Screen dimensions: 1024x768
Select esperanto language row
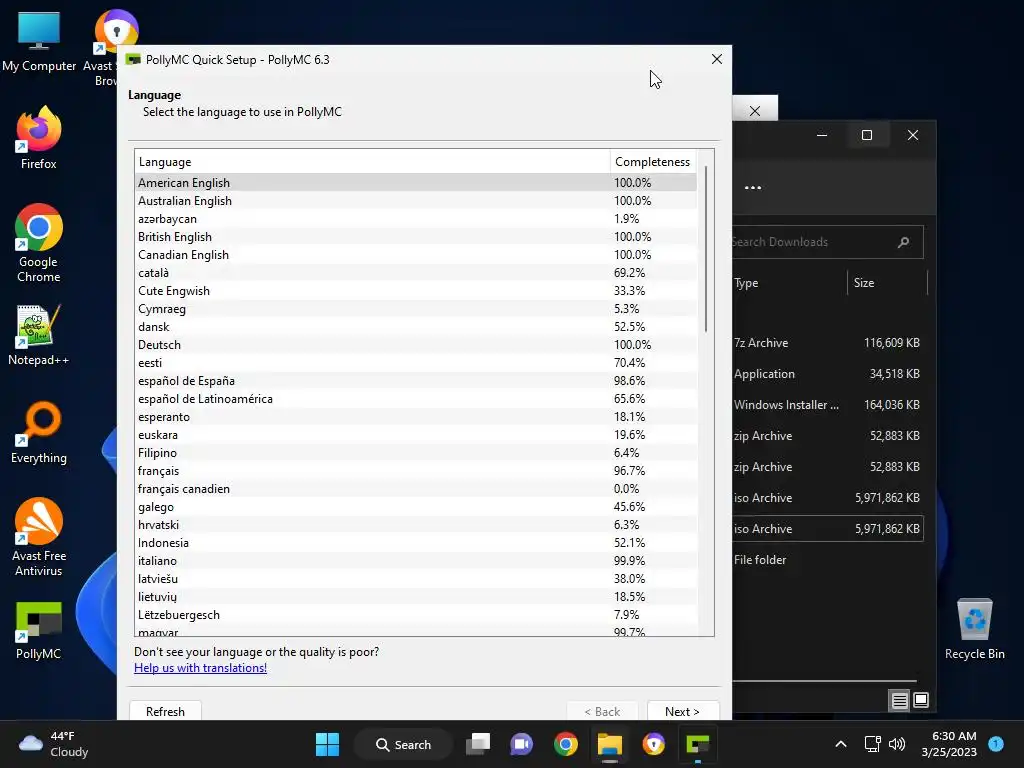(415, 417)
